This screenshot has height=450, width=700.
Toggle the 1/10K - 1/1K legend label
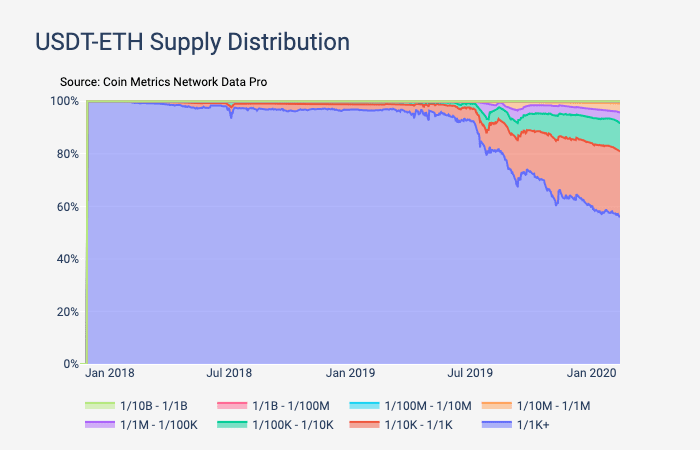tap(412, 426)
